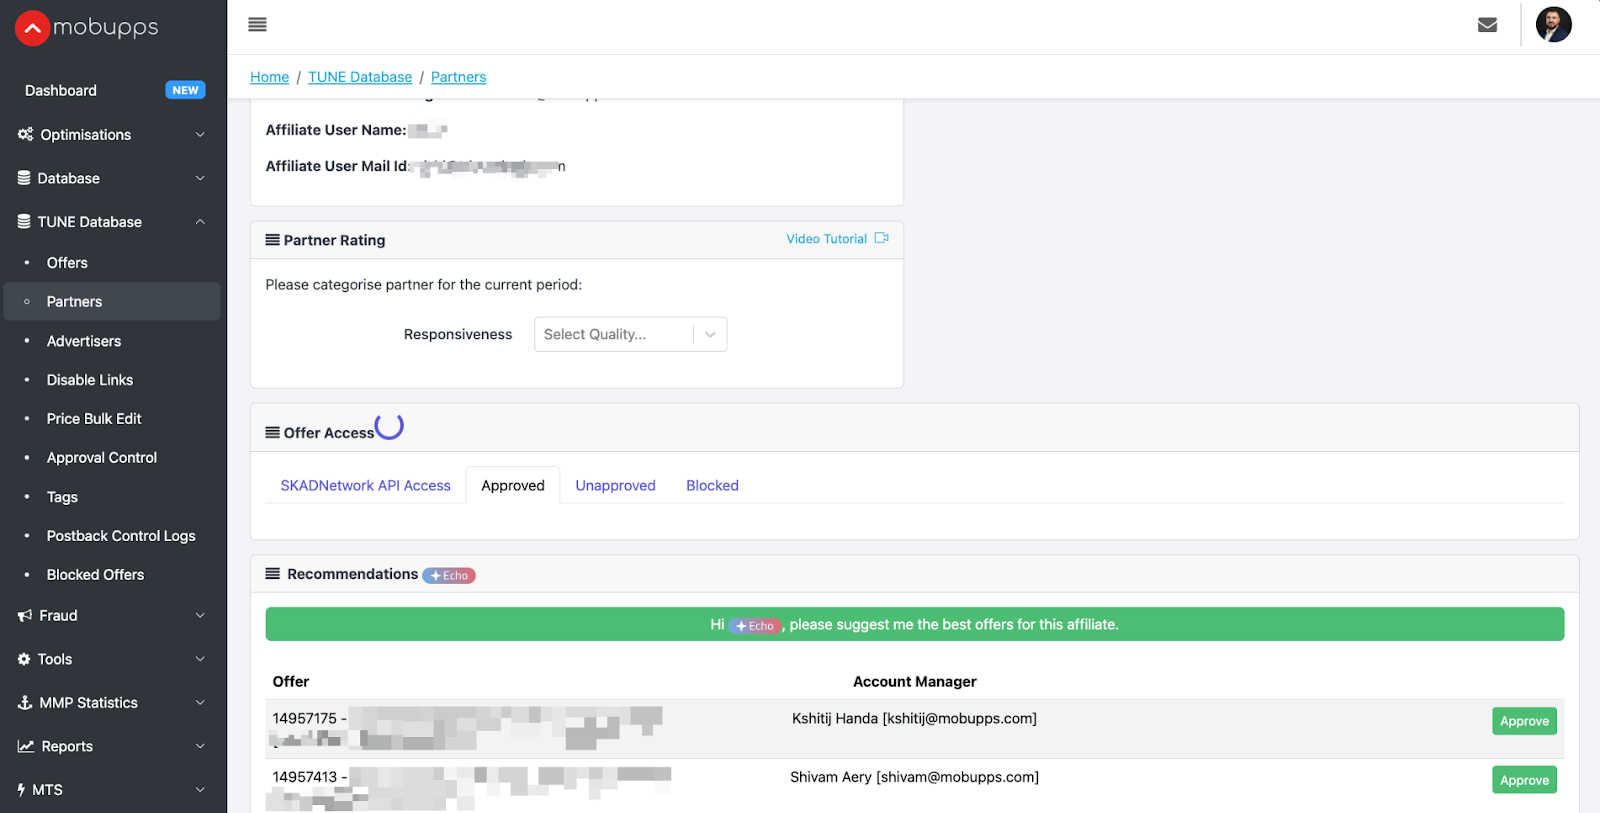Click Shivam Aery account manager text
This screenshot has height=813, width=1600.
coord(914,777)
